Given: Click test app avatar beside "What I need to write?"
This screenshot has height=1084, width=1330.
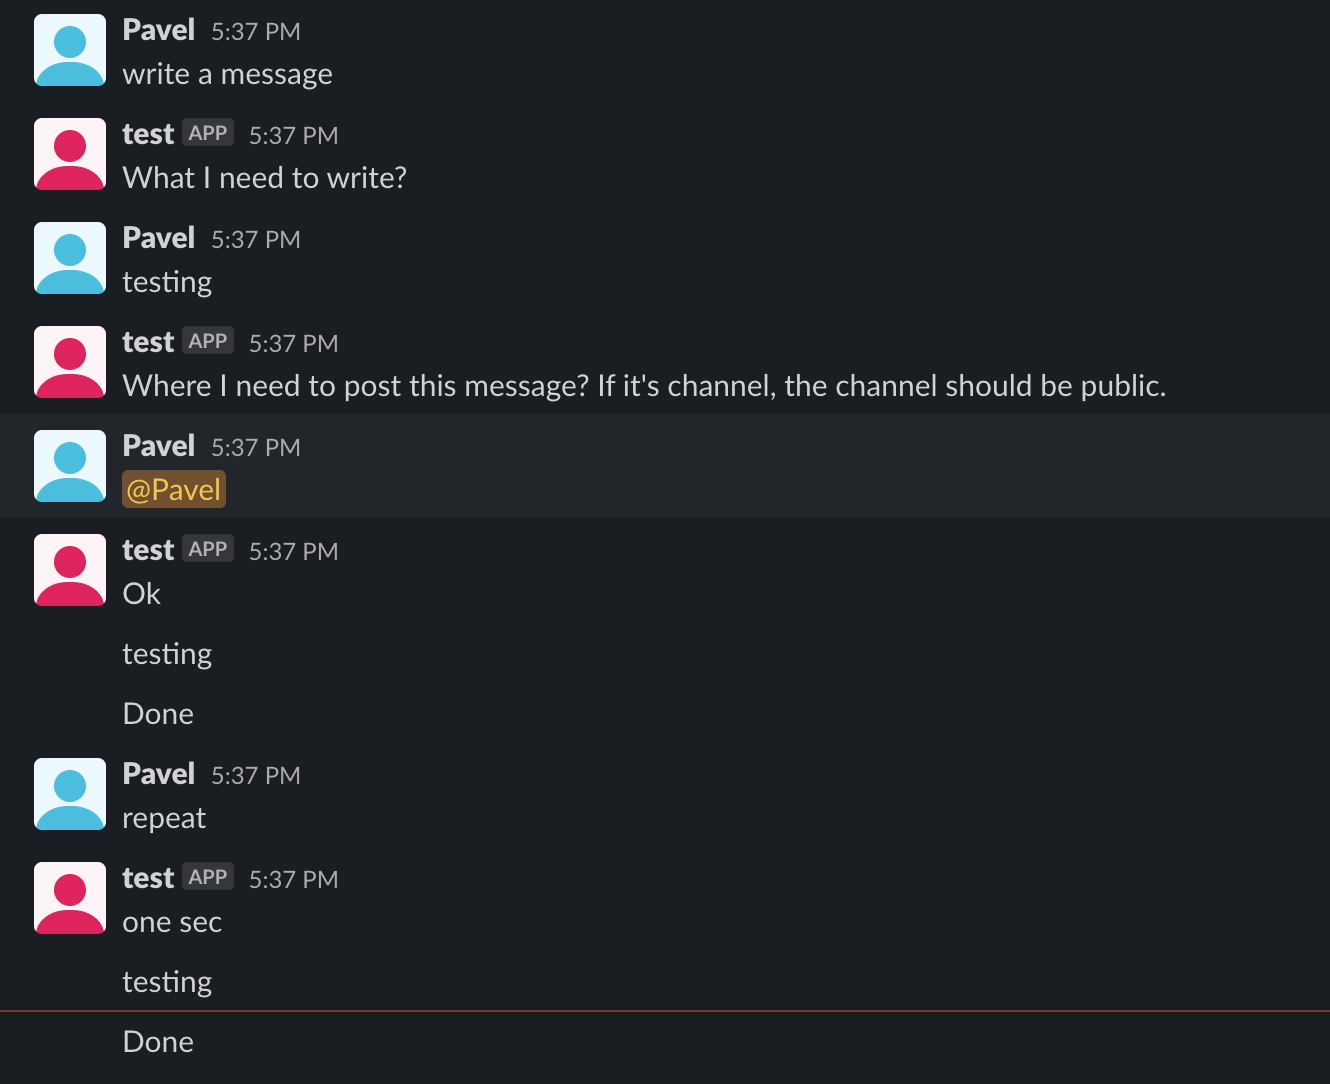Looking at the screenshot, I should pyautogui.click(x=70, y=154).
